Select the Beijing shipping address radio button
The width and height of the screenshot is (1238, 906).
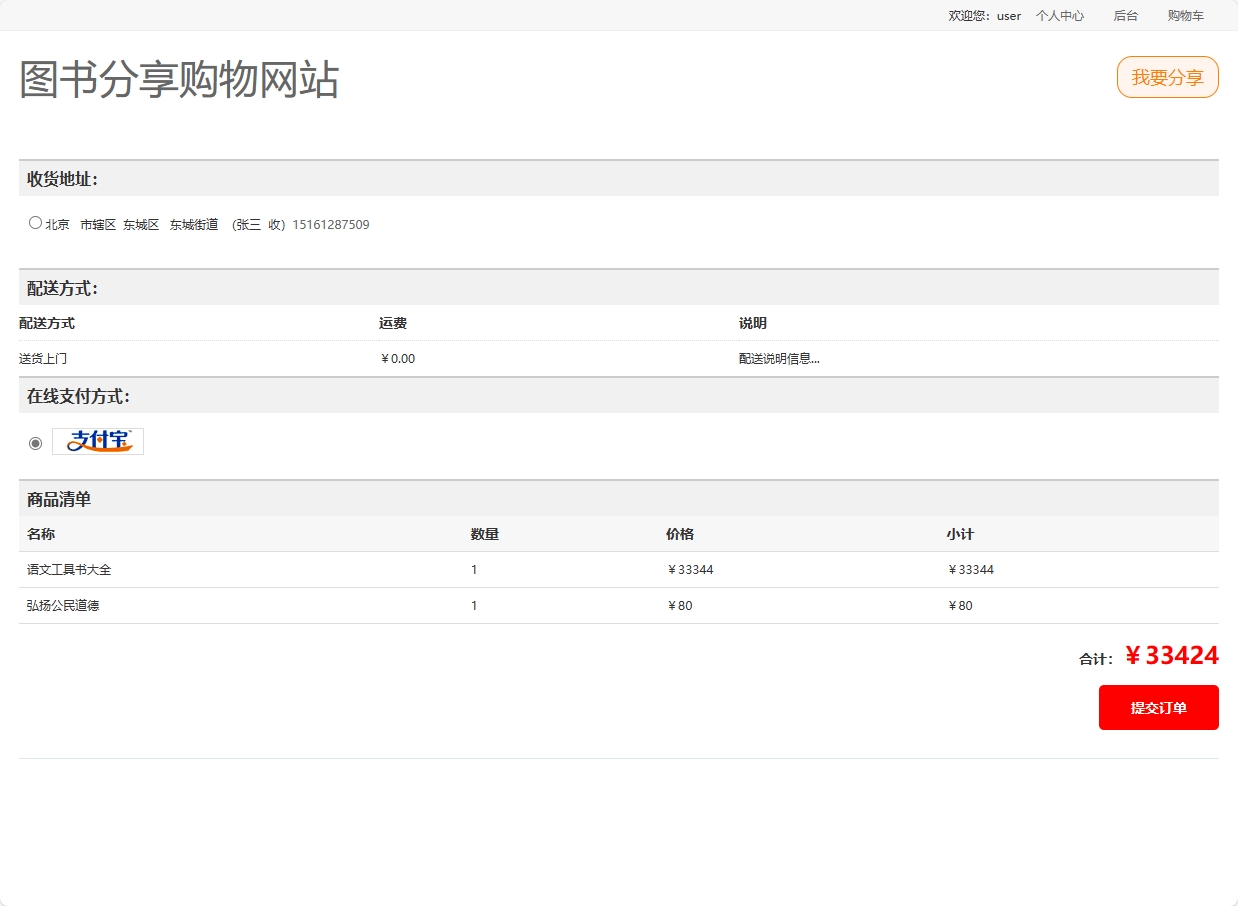pos(36,223)
